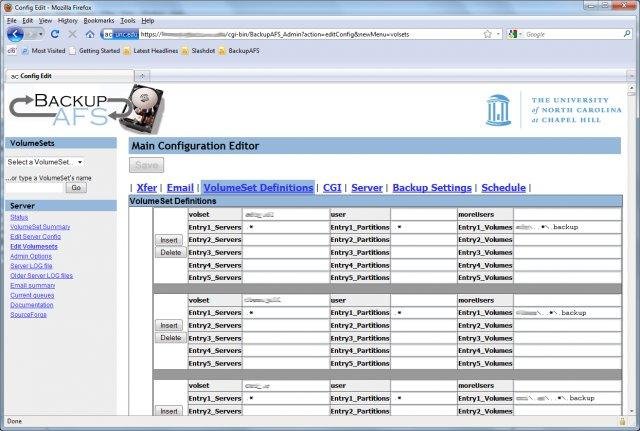
Task: Open the Server LOG file link
Action: 31,266
